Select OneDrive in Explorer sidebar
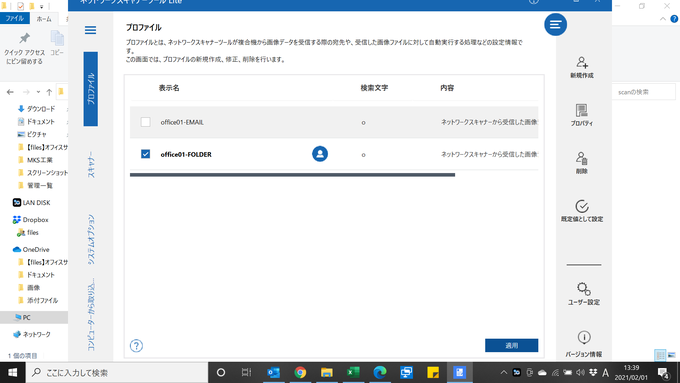This screenshot has height=383, width=680. [x=31, y=250]
